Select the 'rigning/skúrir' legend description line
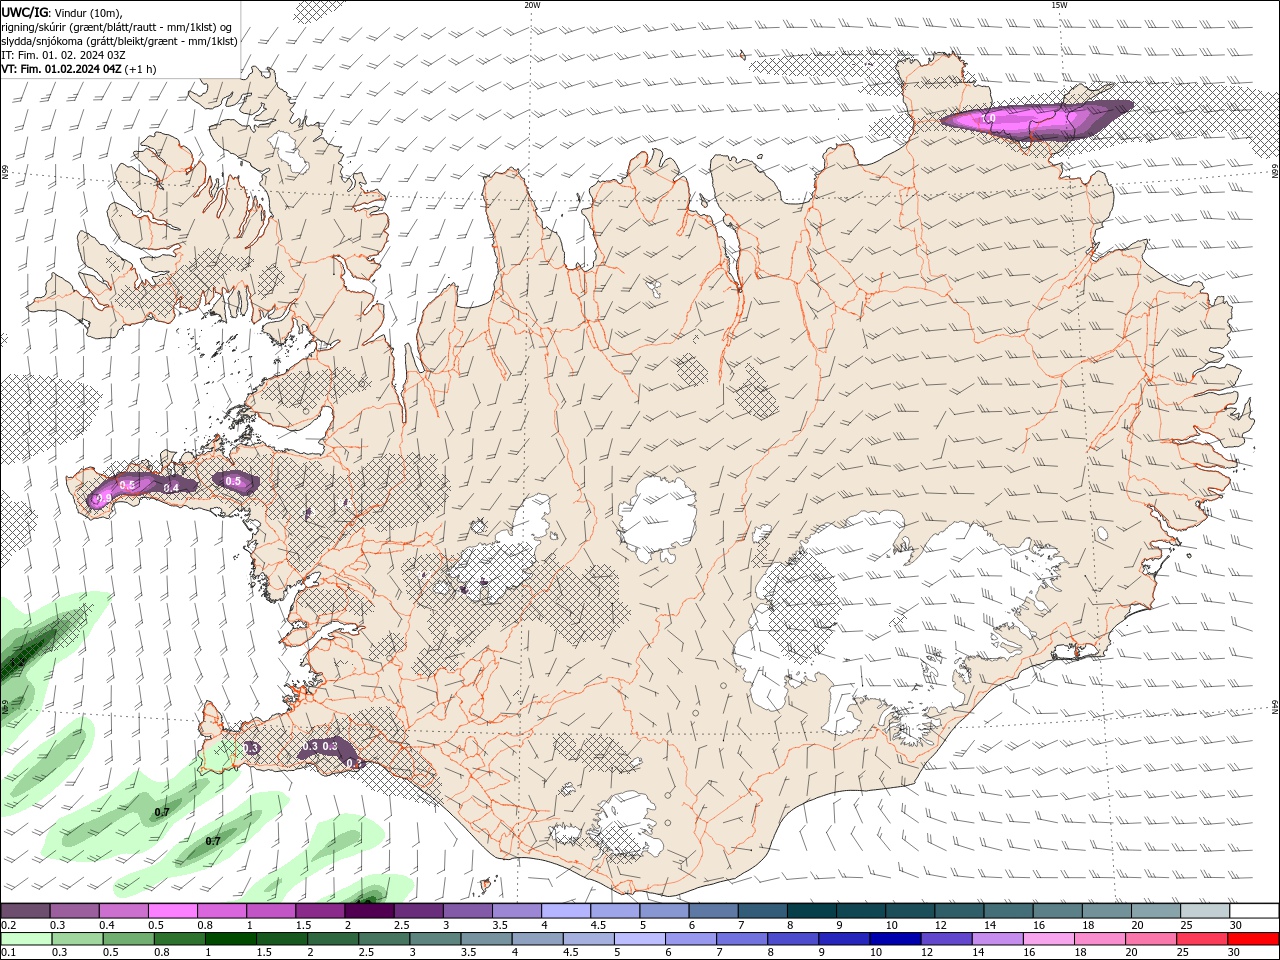 tap(117, 26)
